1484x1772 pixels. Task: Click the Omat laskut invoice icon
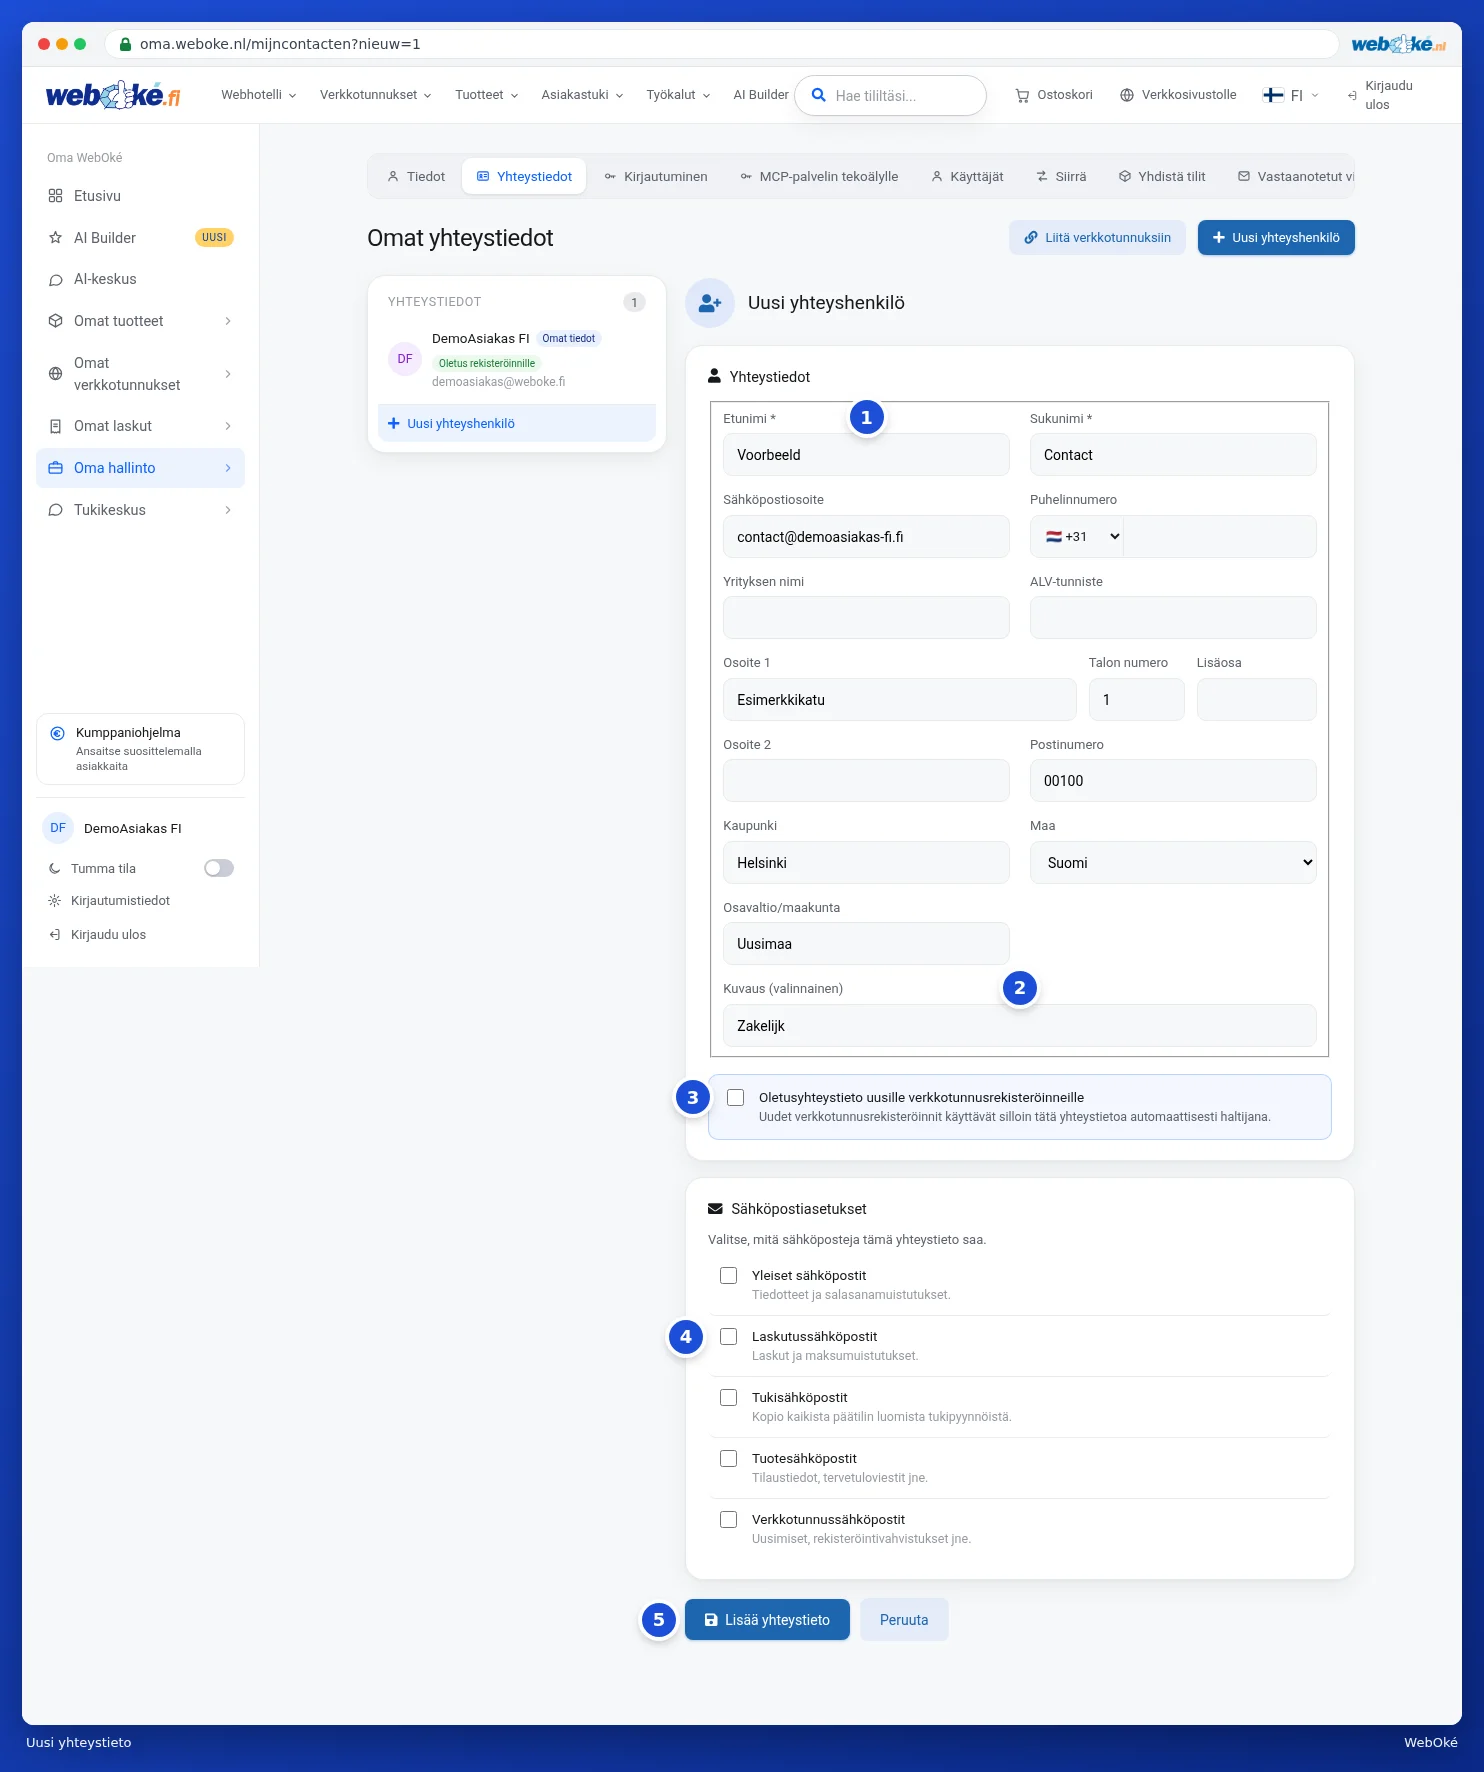coord(55,426)
